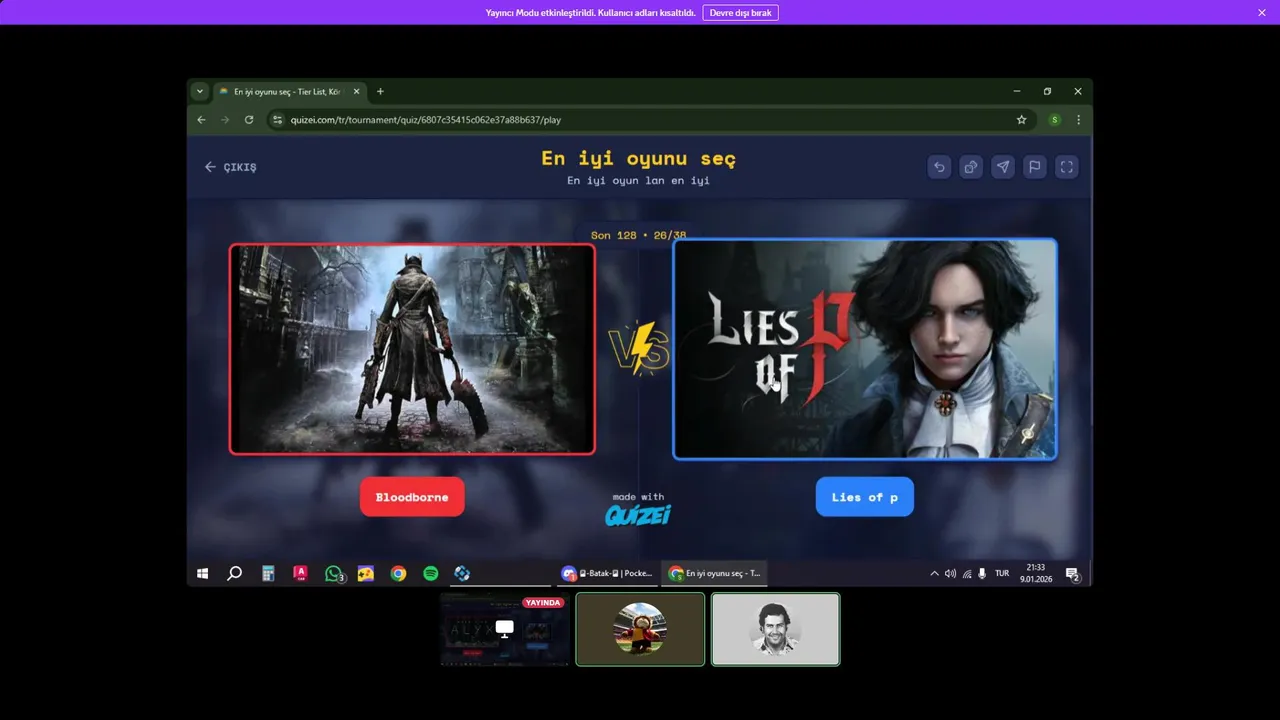Viewport: 1280px width, 720px height.
Task: Open a new browser tab
Action: coord(380,91)
